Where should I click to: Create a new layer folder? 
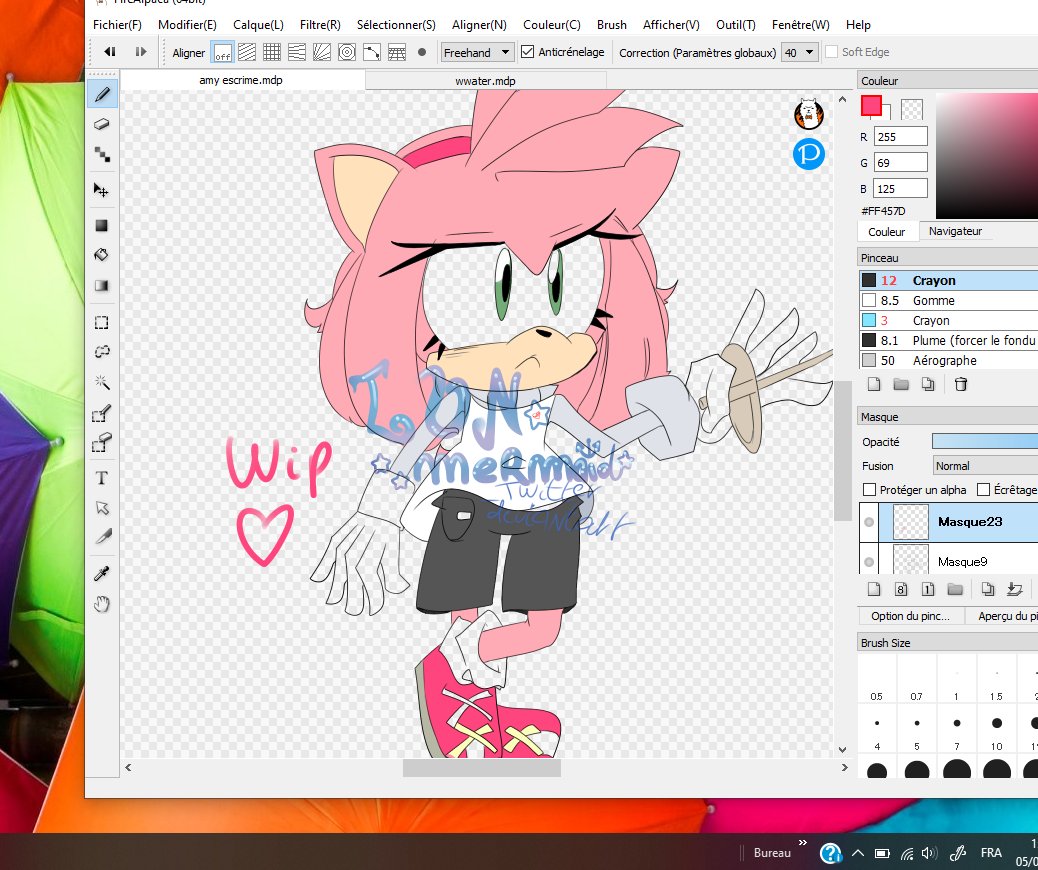[x=955, y=589]
